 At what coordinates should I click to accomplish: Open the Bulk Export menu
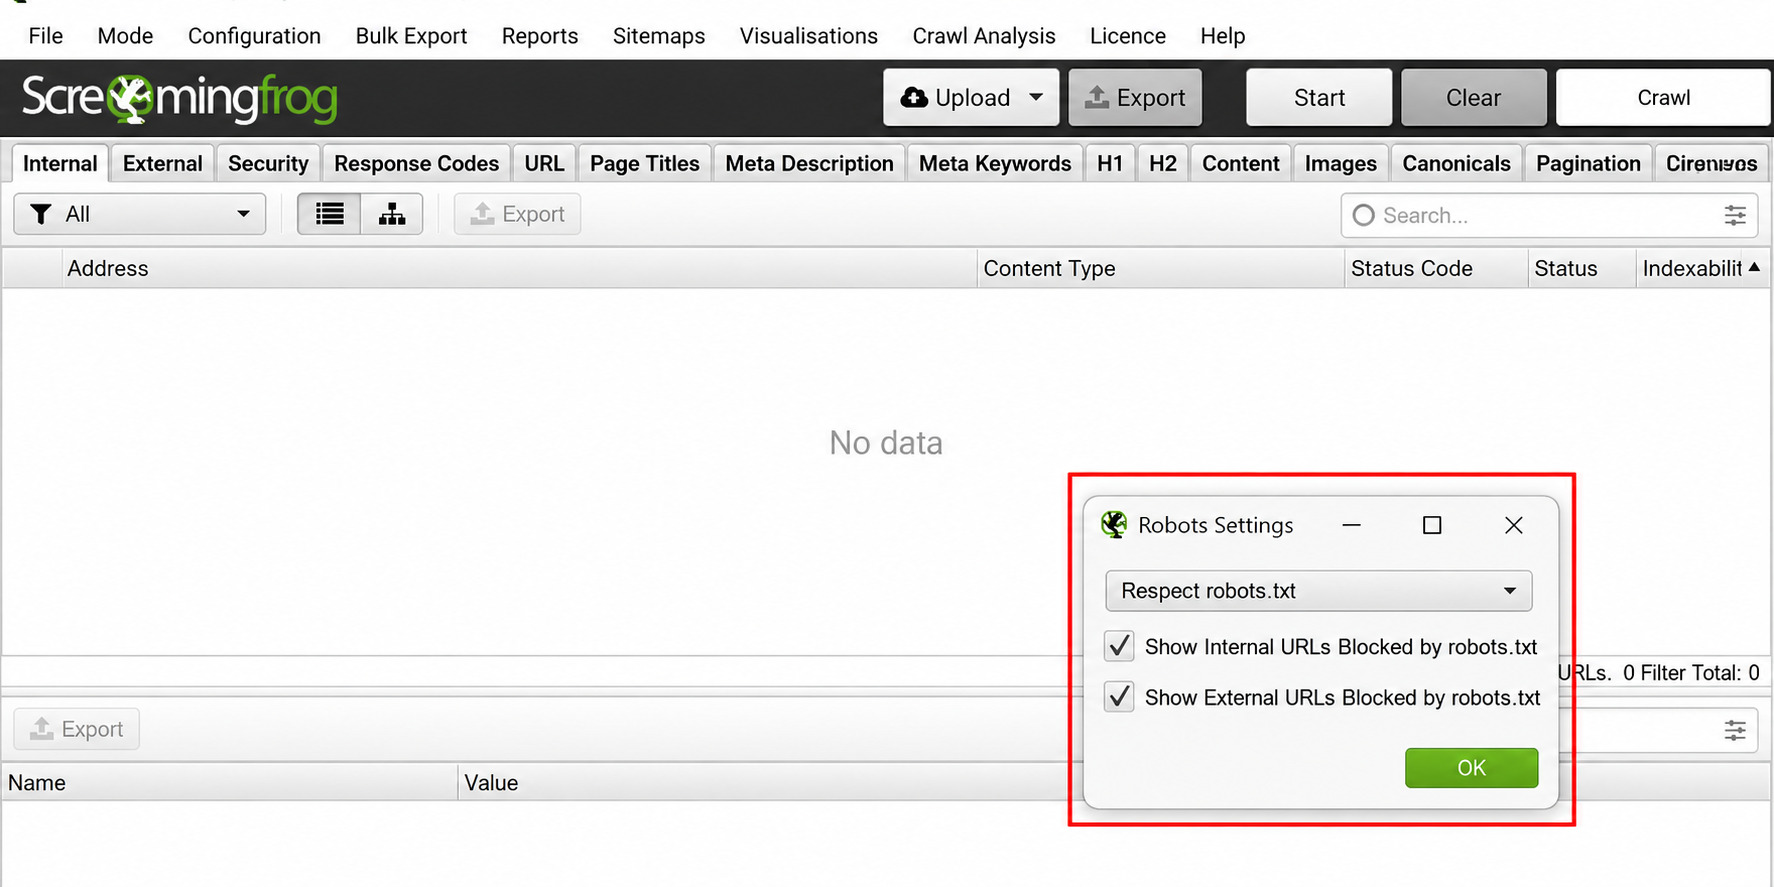(x=411, y=36)
